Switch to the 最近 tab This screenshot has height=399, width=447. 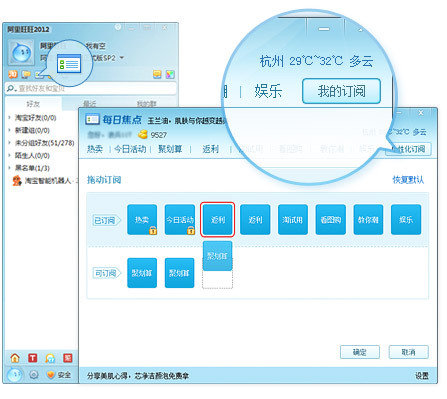[89, 104]
